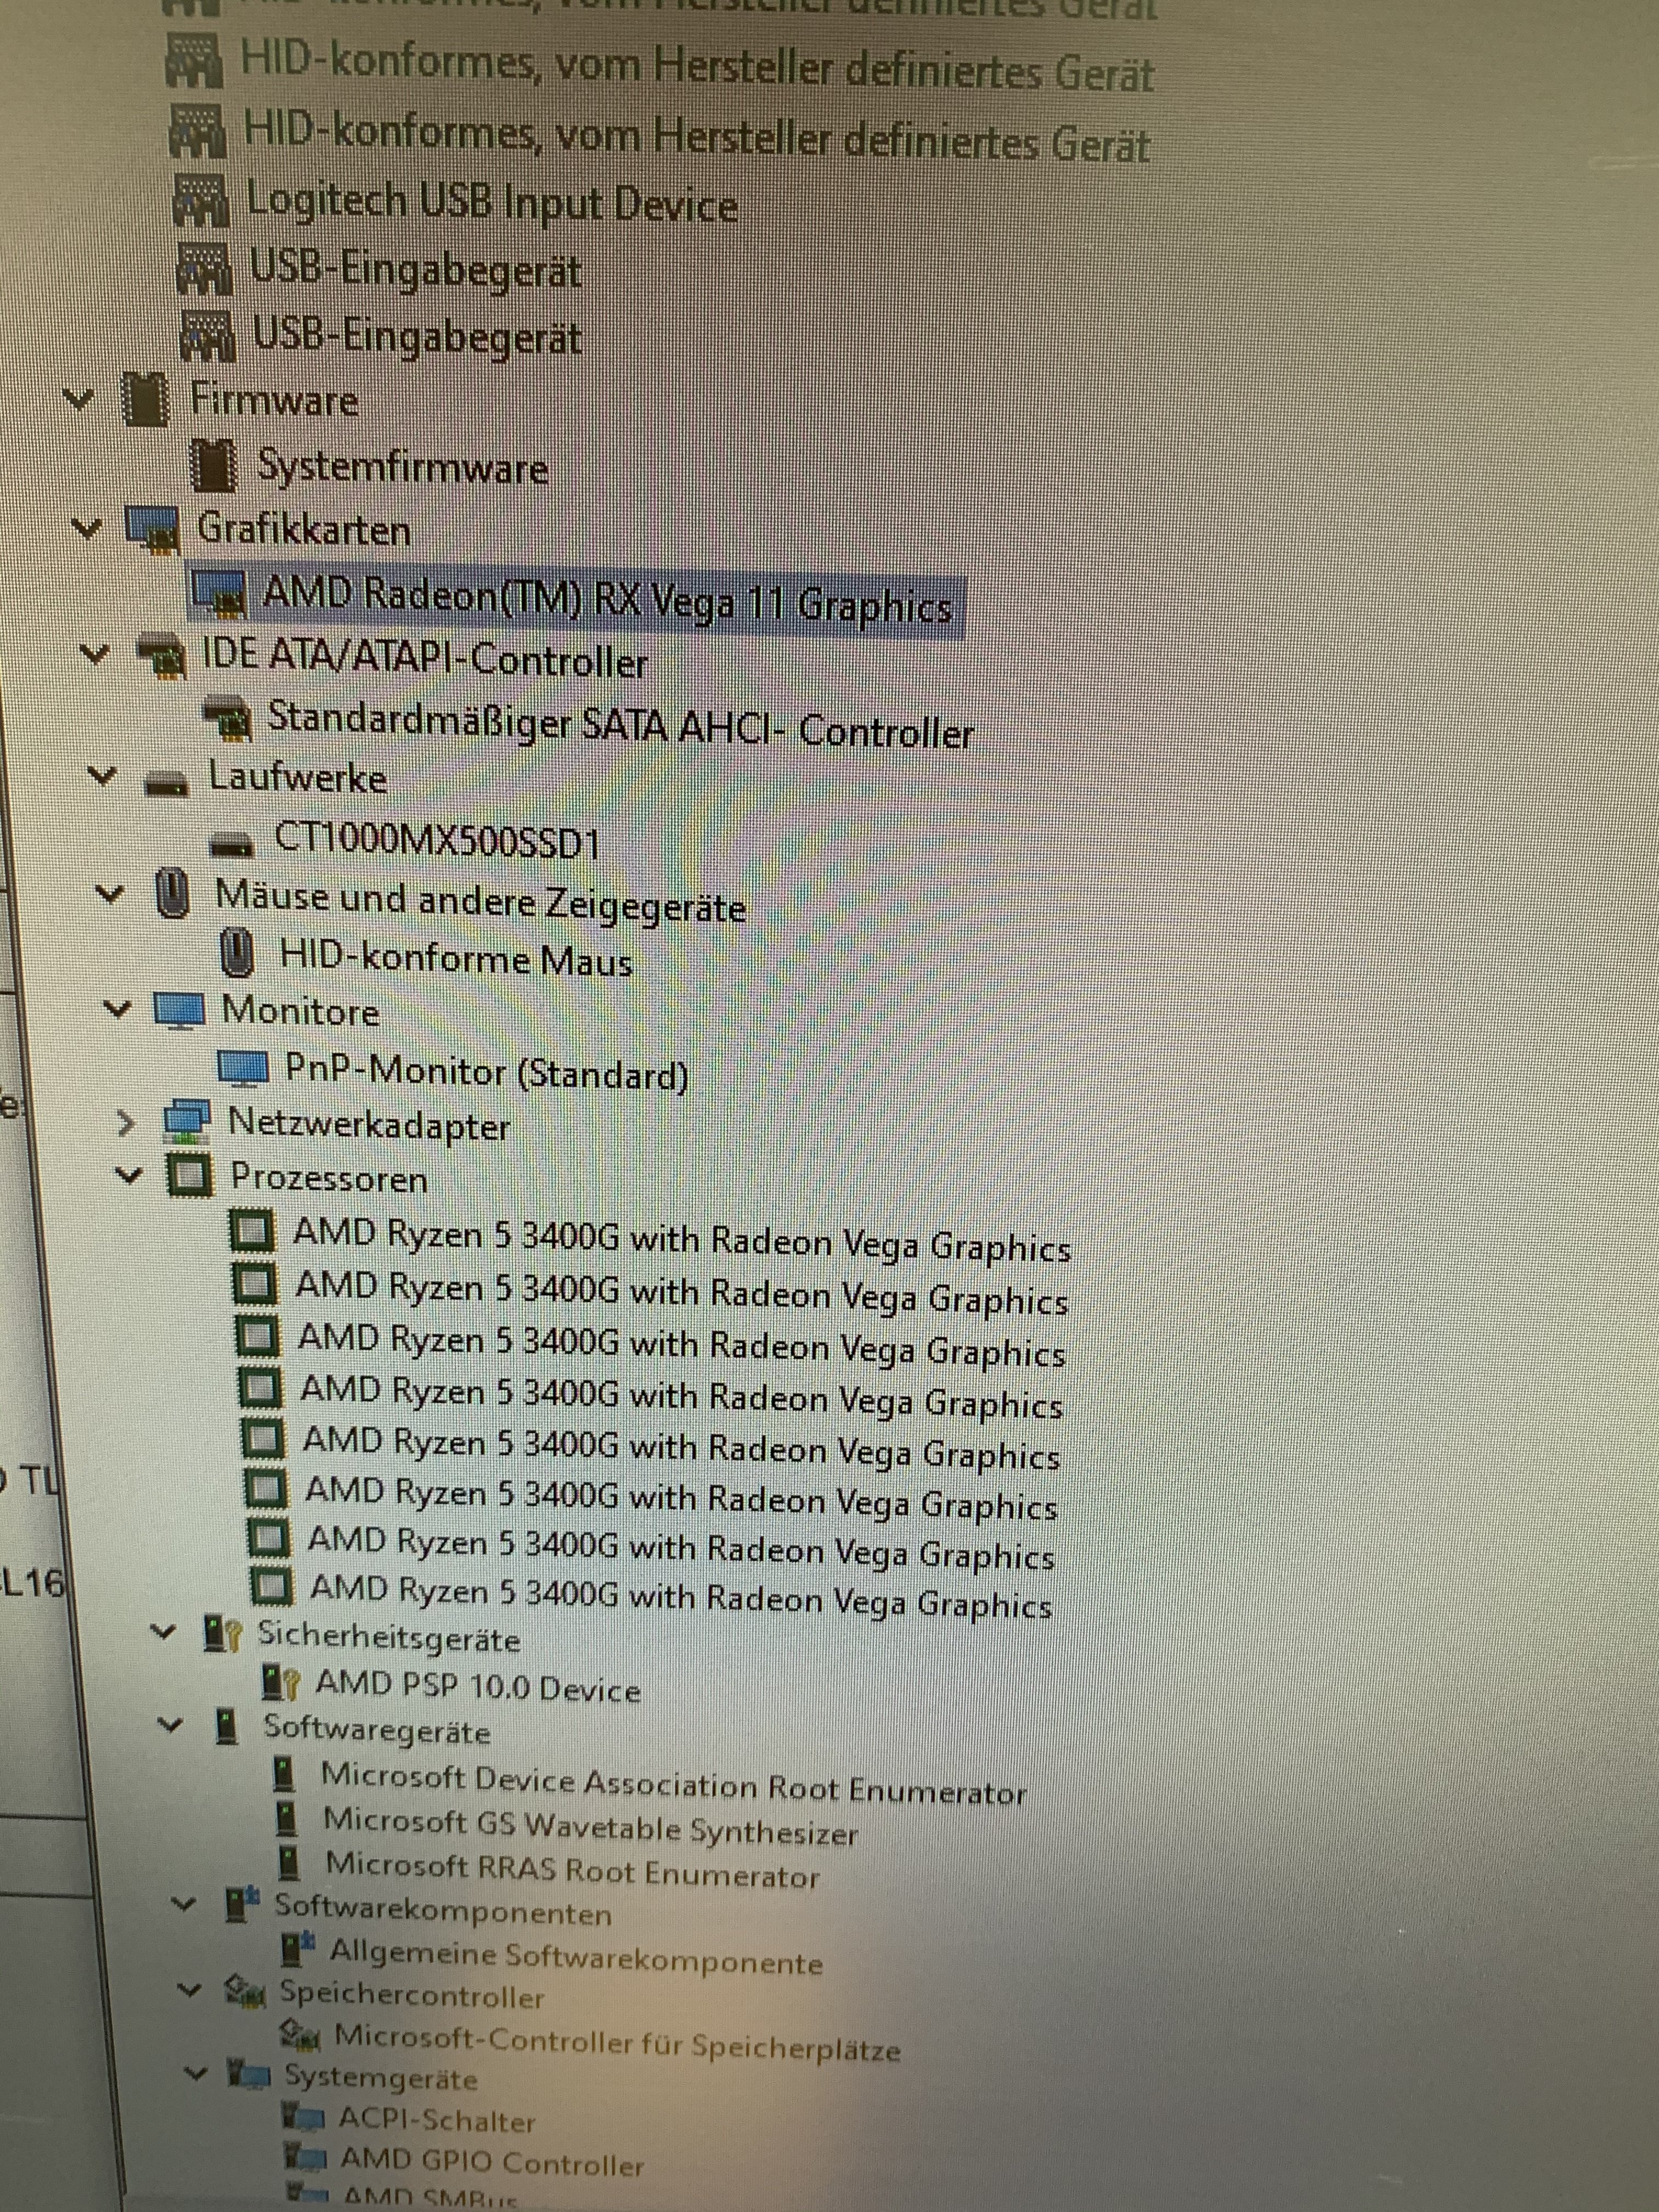1659x2212 pixels.
Task: Collapse the Softwaregeräte category
Action: (x=171, y=1725)
